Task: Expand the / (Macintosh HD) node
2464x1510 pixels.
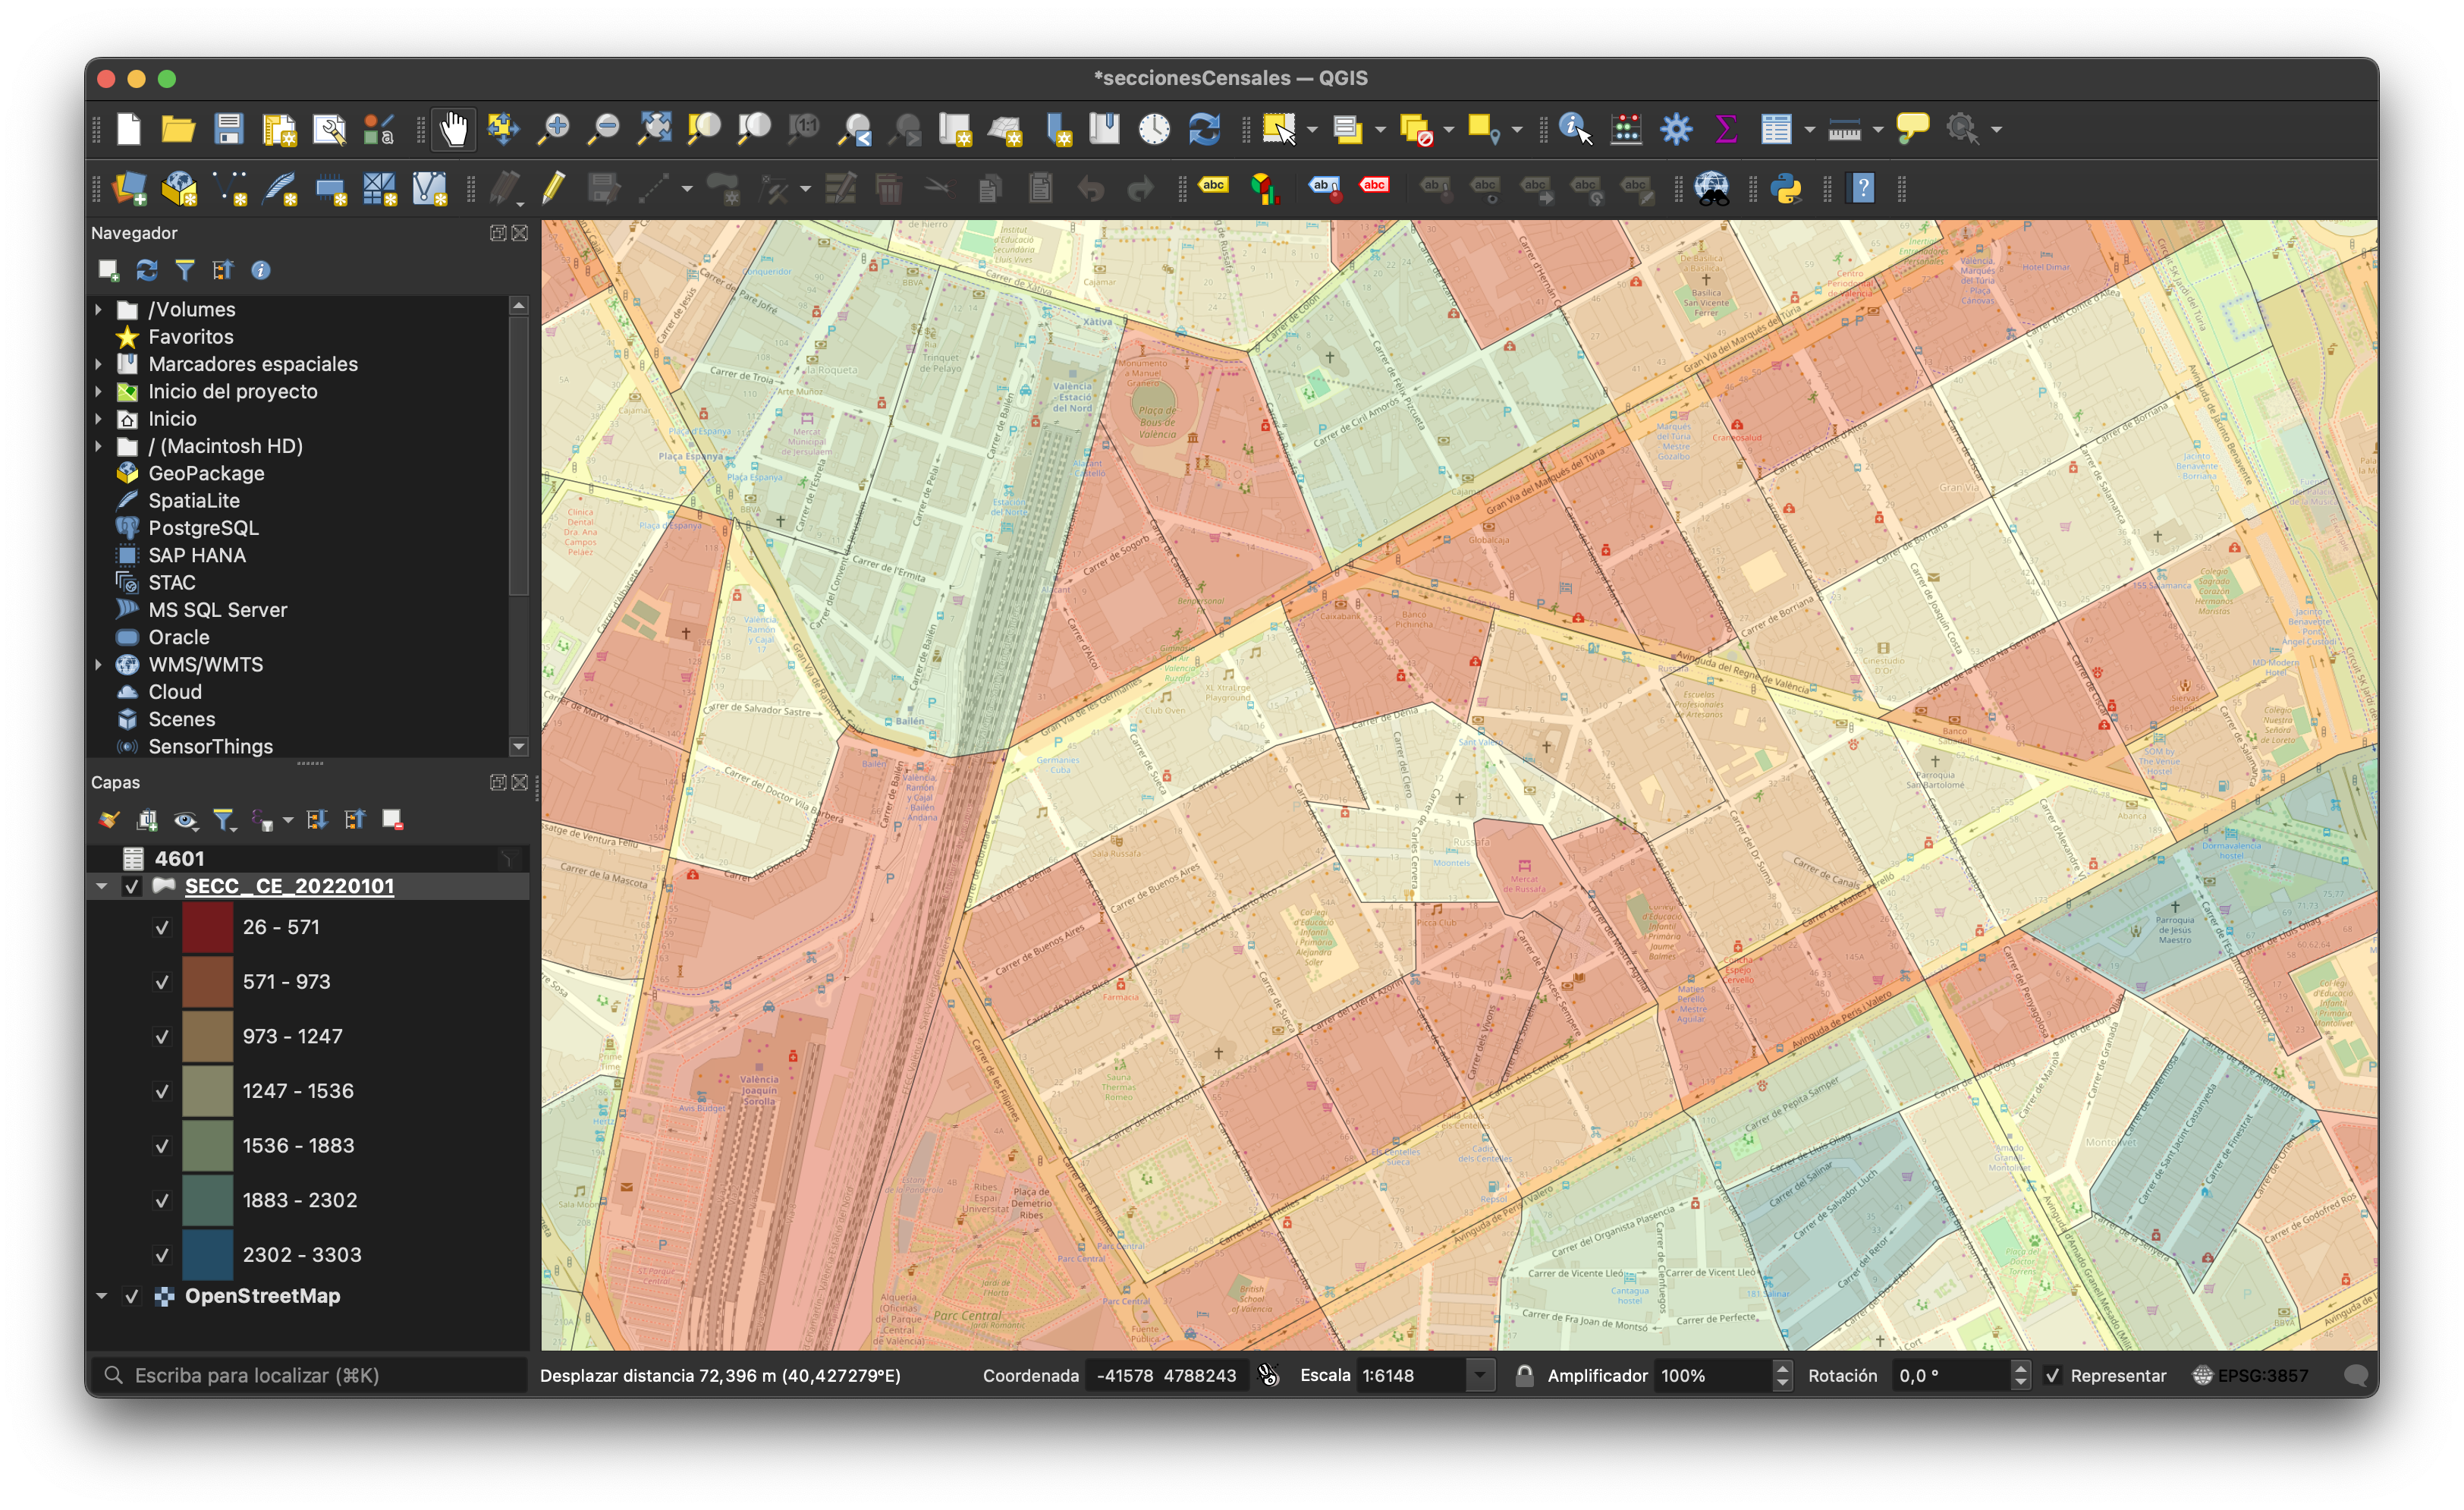Action: [98, 446]
